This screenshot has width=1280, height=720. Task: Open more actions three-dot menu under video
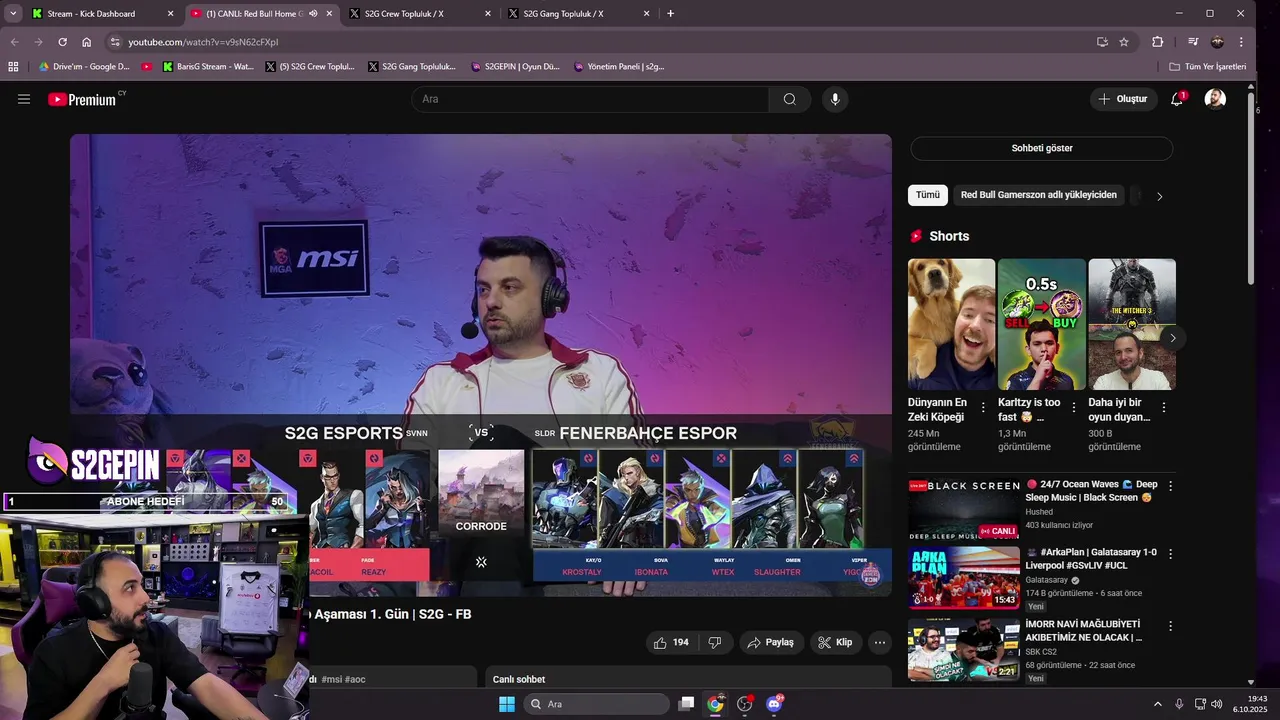pos(880,642)
